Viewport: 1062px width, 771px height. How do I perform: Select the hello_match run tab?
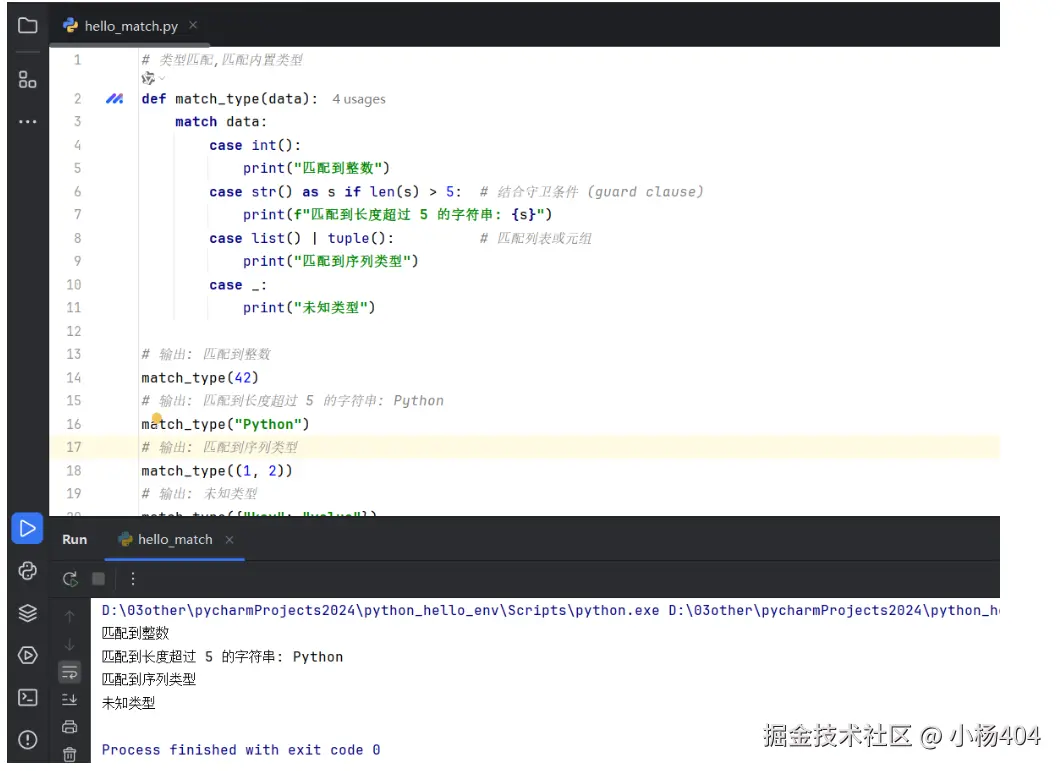tap(175, 540)
